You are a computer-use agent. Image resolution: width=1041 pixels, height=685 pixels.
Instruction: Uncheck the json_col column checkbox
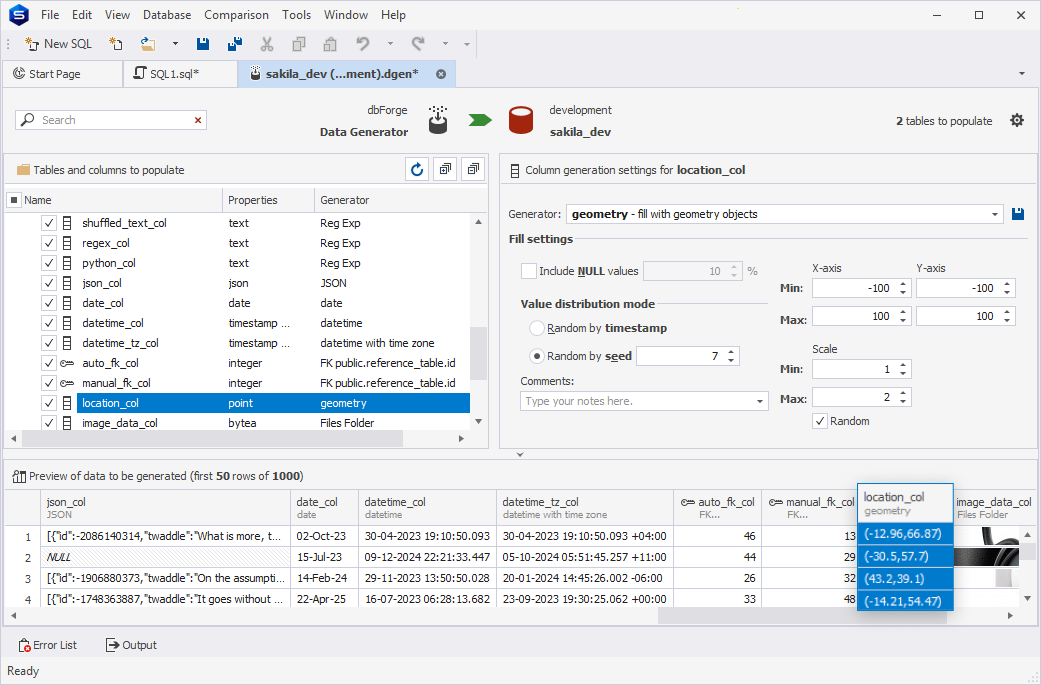click(49, 283)
